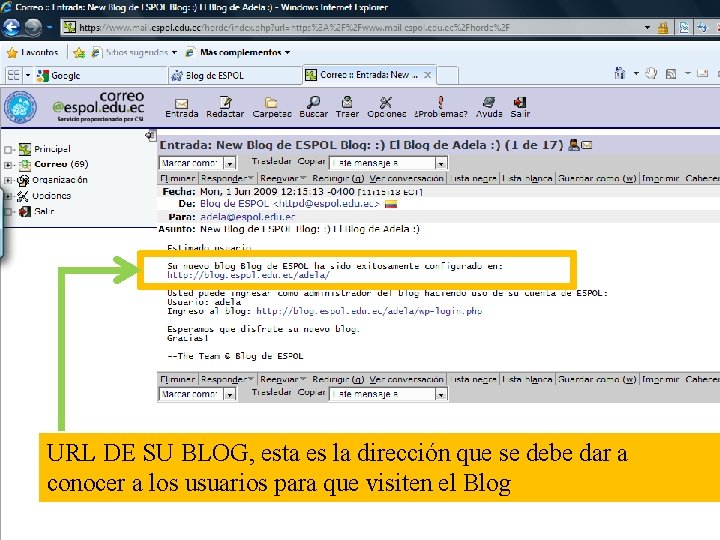Switch to the Blog de ESPOL tab
The image size is (720, 540).
click(x=235, y=75)
